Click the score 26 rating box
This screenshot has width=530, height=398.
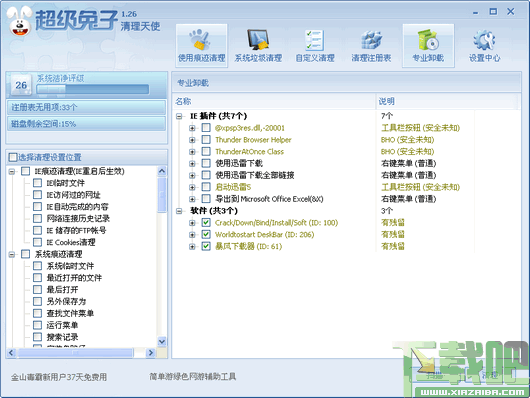[21, 85]
